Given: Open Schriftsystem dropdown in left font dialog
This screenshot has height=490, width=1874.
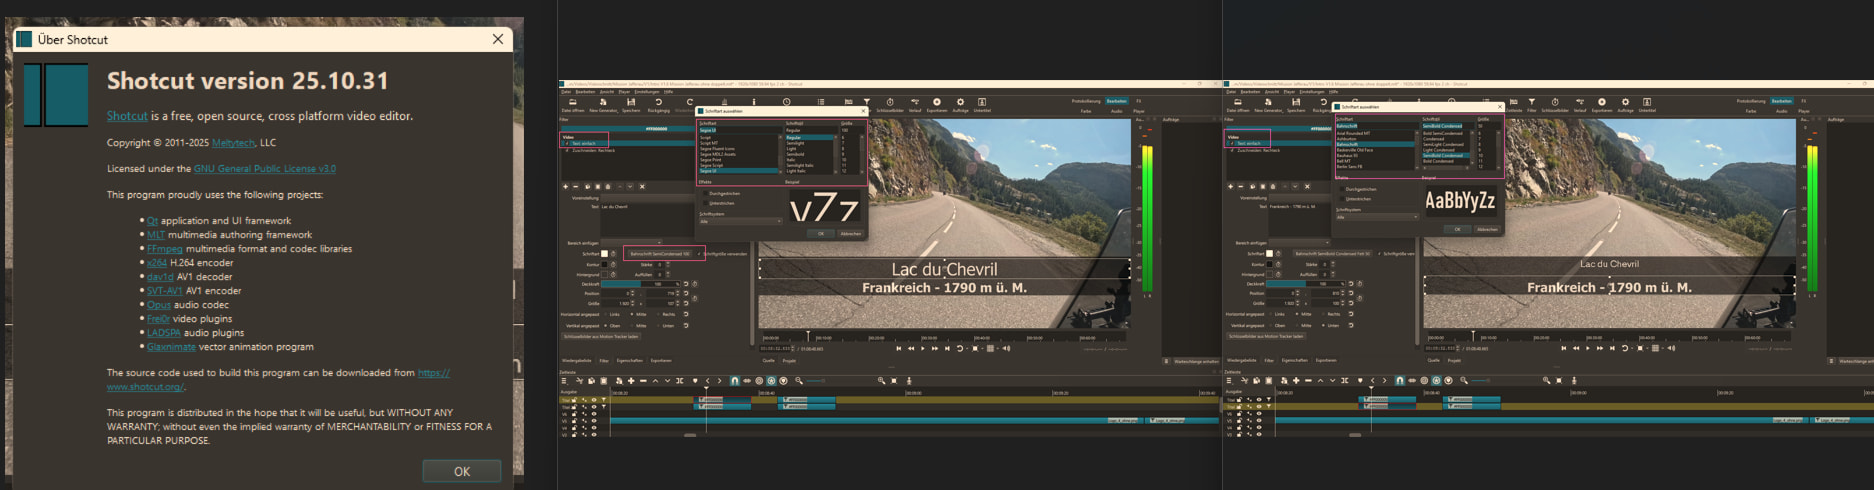Looking at the screenshot, I should [x=740, y=221].
